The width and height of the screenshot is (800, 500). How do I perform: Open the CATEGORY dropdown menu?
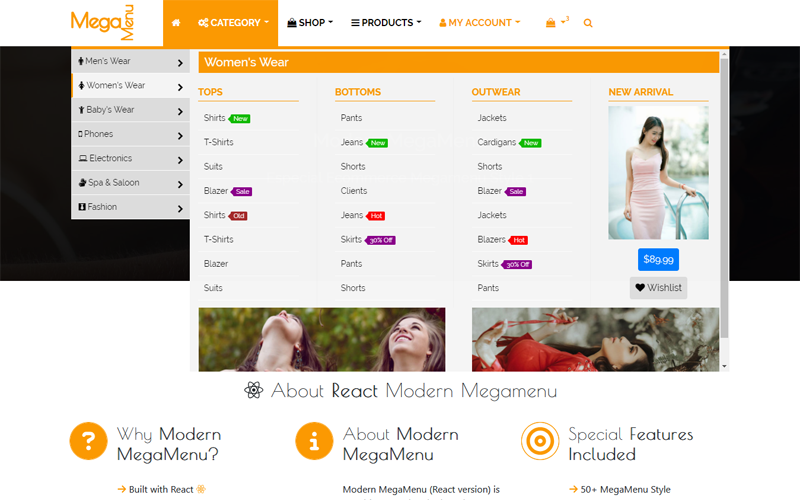(233, 23)
